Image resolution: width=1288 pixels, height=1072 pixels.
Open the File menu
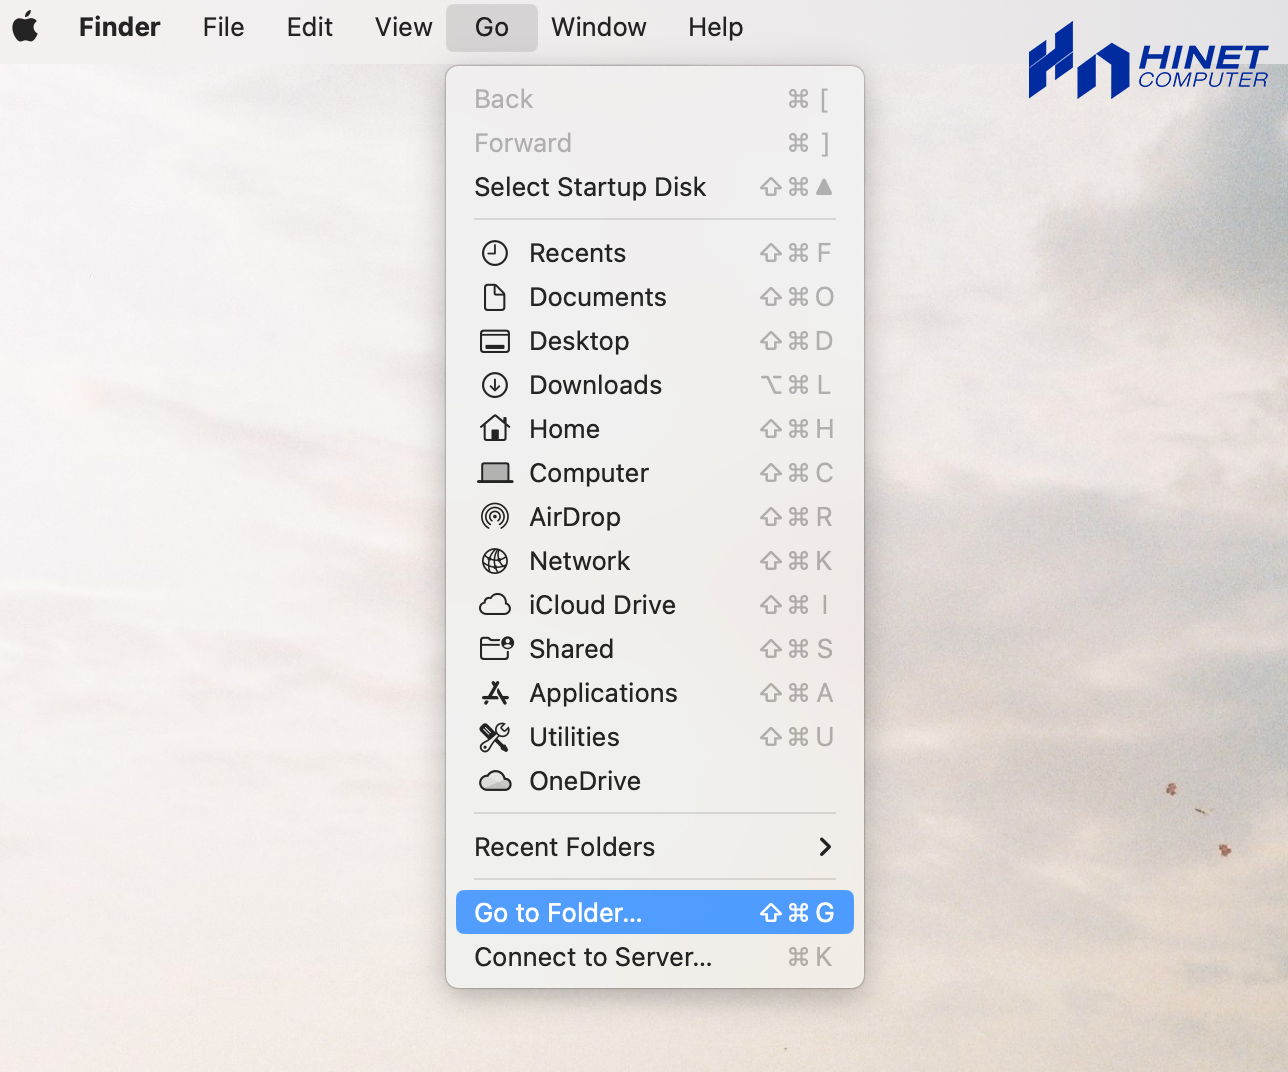tap(223, 27)
